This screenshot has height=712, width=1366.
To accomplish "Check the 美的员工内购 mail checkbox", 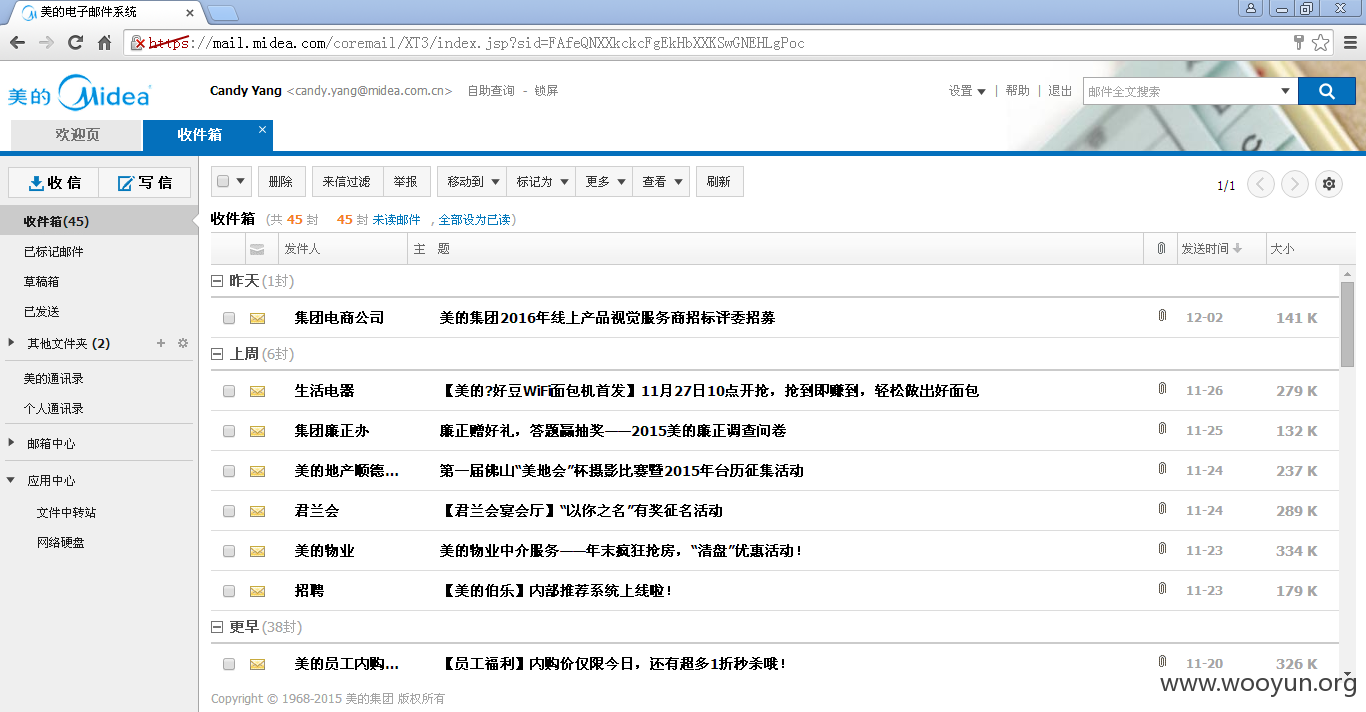I will pos(229,664).
